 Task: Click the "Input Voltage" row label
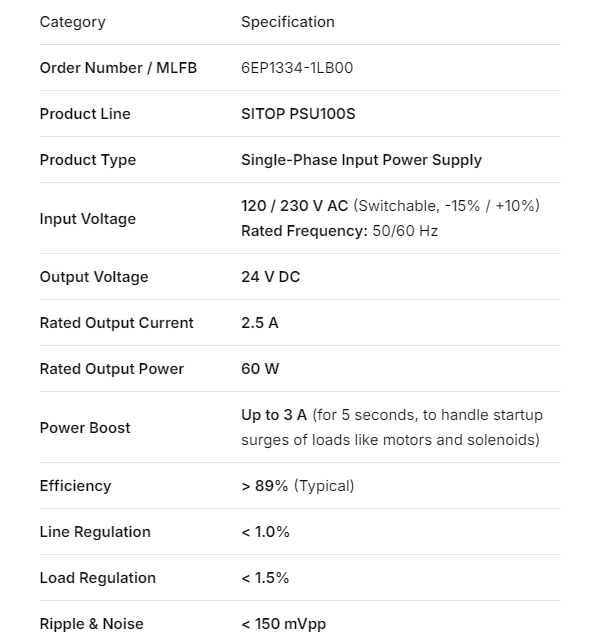point(88,219)
